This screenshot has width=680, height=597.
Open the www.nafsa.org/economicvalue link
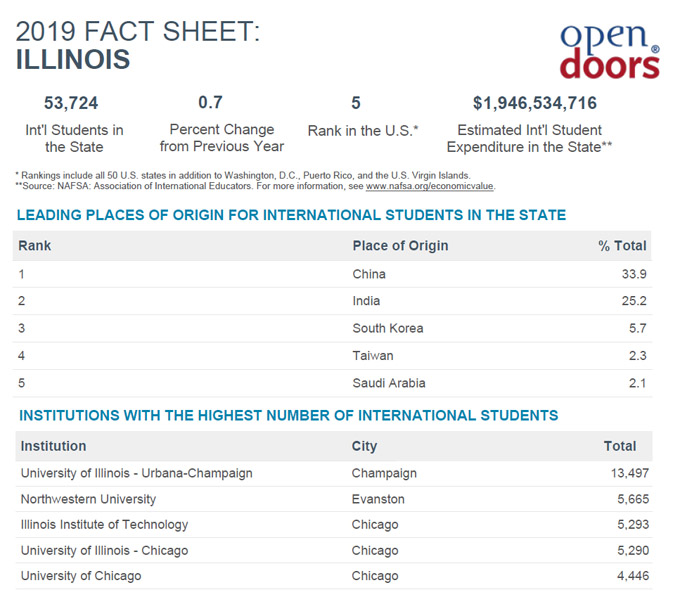tap(429, 186)
